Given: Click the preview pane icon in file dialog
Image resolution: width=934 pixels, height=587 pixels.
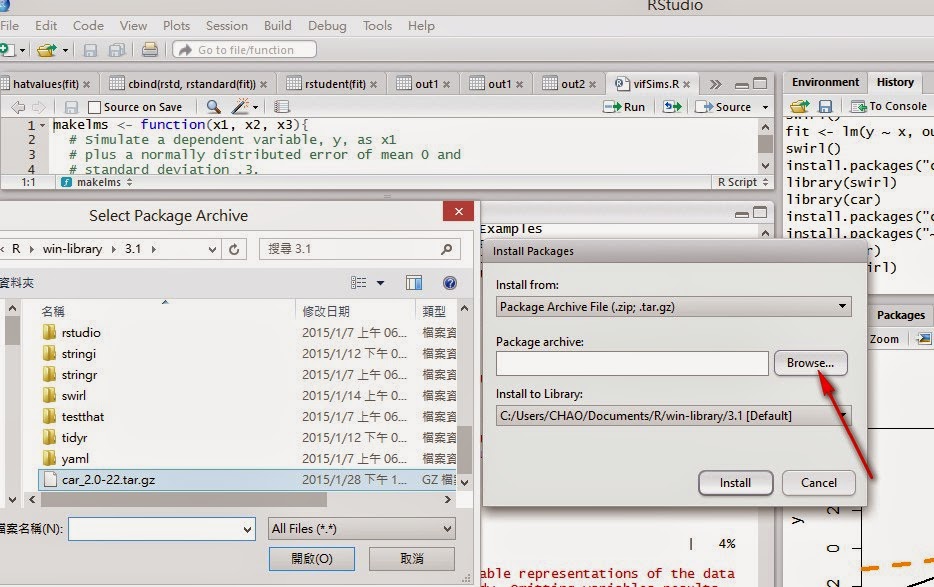Looking at the screenshot, I should [414, 283].
